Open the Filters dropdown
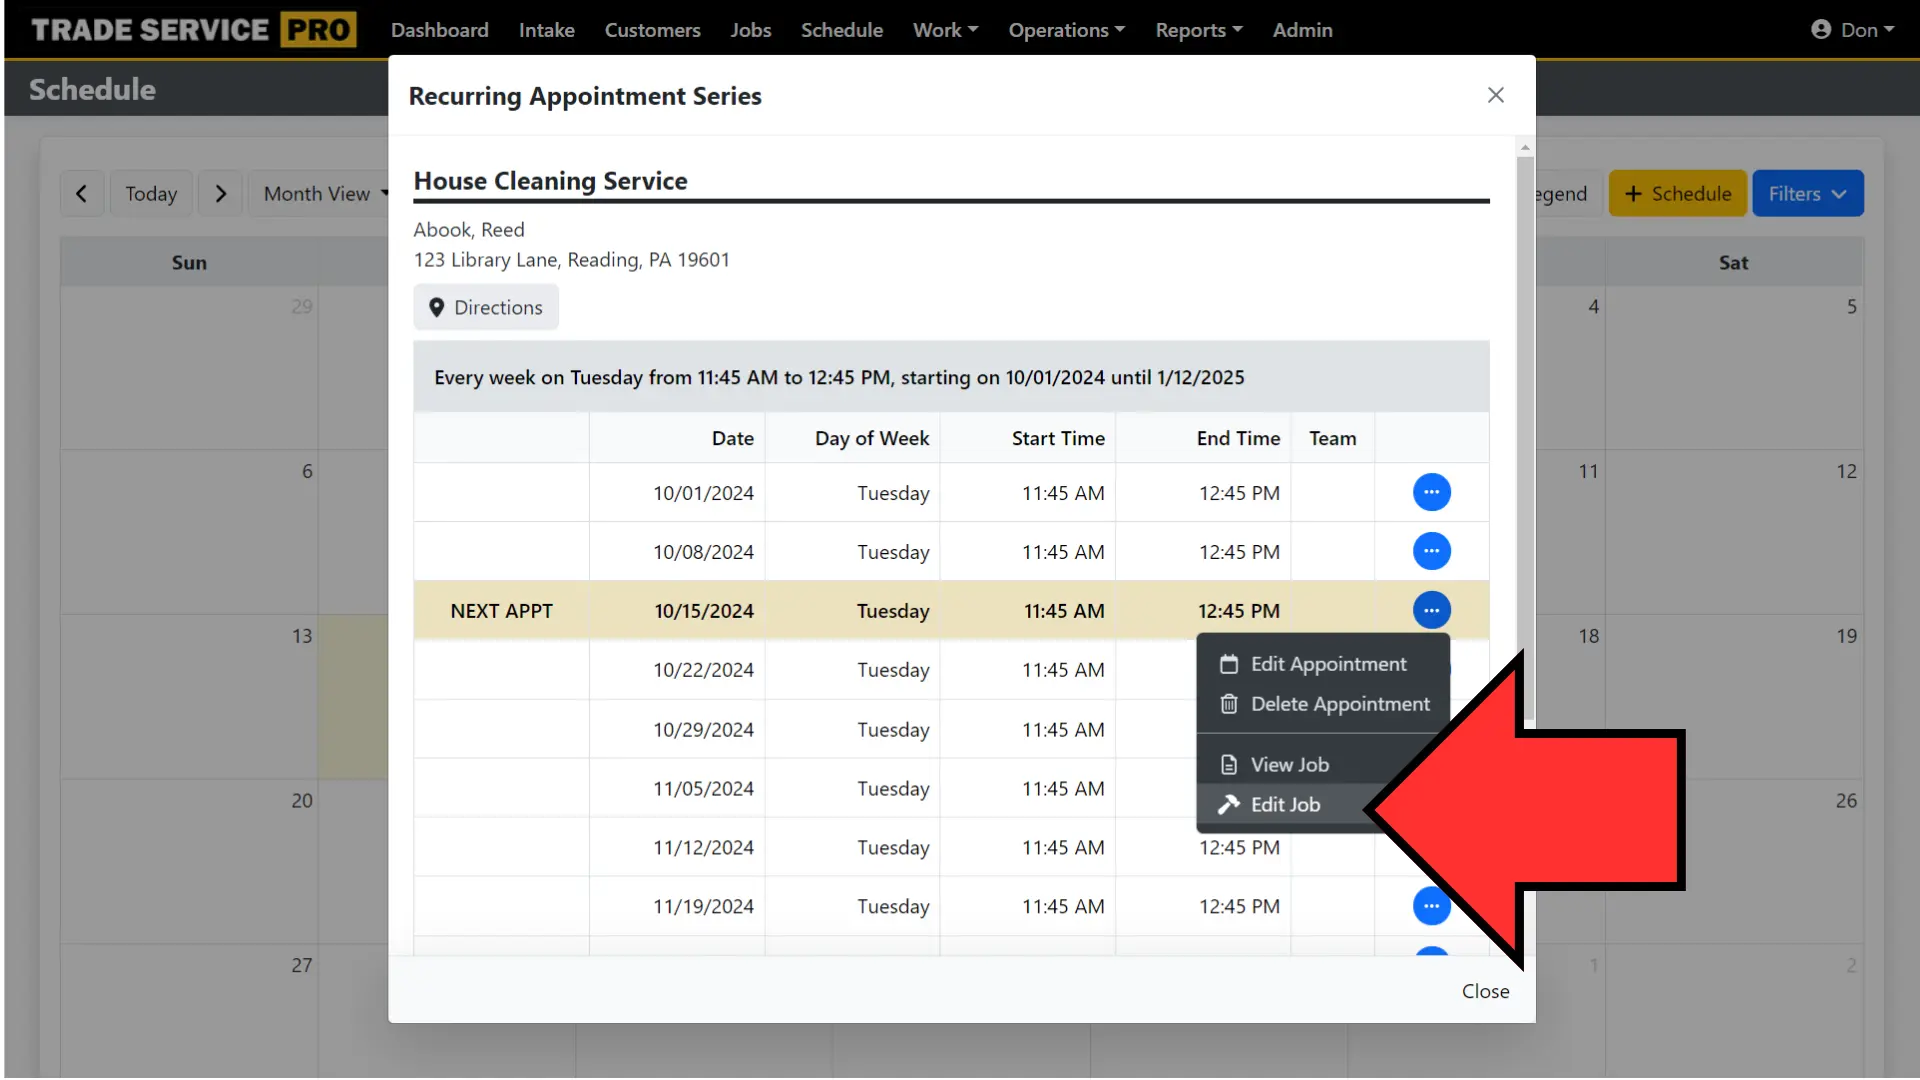Image resolution: width=1920 pixels, height=1080 pixels. (x=1807, y=193)
